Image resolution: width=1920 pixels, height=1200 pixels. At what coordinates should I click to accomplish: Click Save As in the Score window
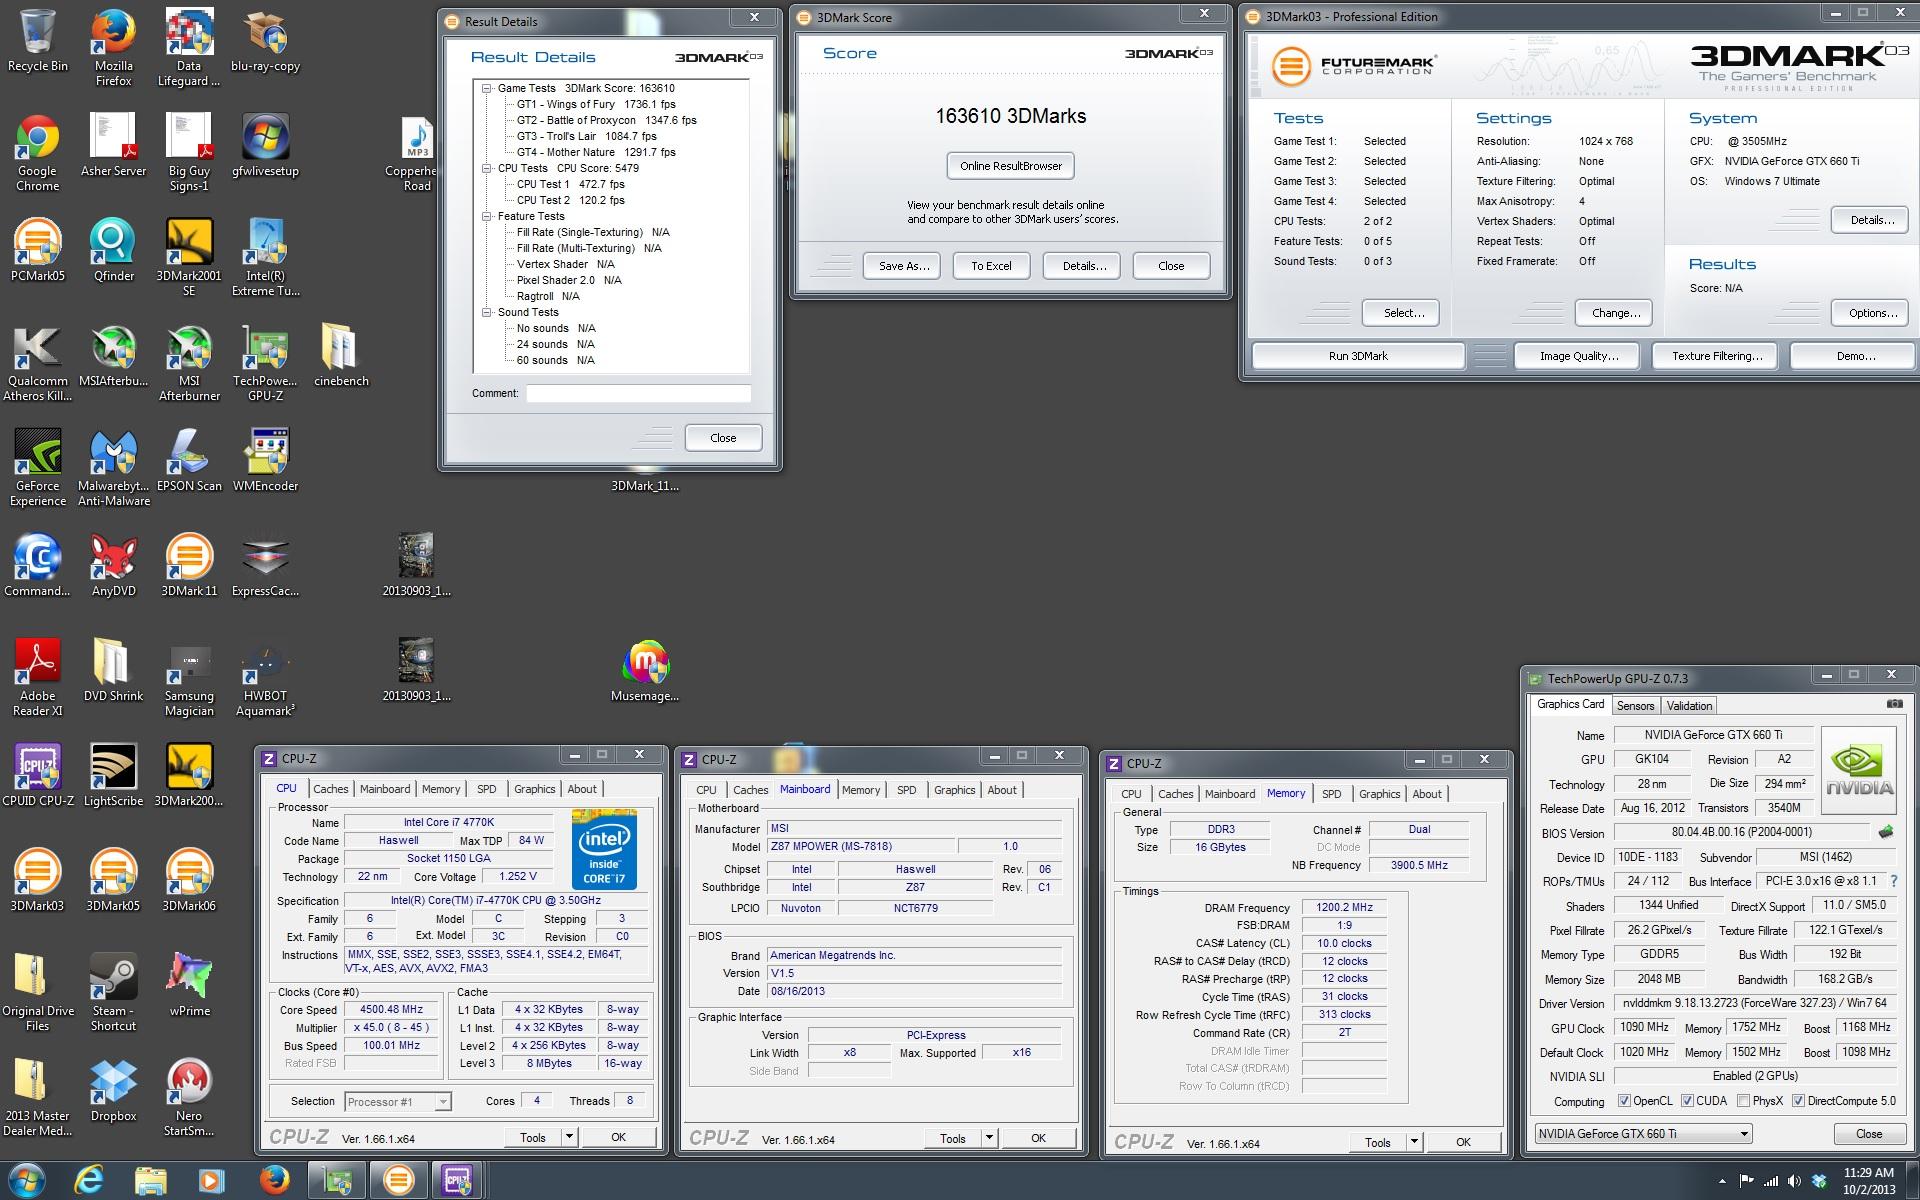(x=904, y=266)
